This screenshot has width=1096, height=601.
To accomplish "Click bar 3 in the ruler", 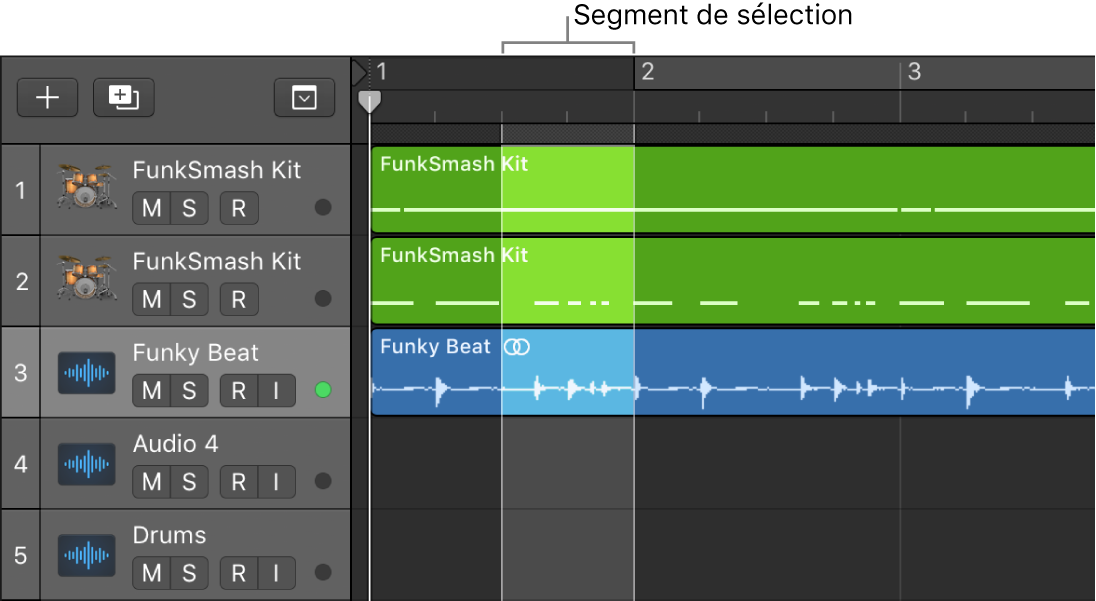I will [913, 72].
